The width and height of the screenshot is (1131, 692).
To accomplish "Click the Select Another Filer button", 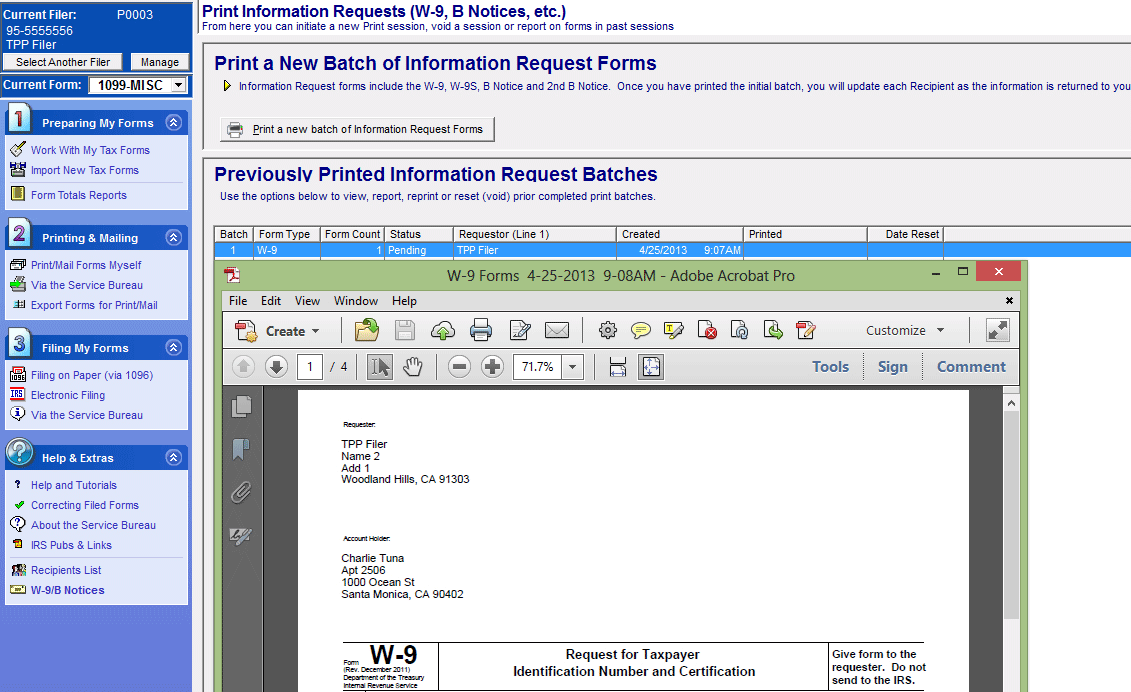I will (63, 62).
